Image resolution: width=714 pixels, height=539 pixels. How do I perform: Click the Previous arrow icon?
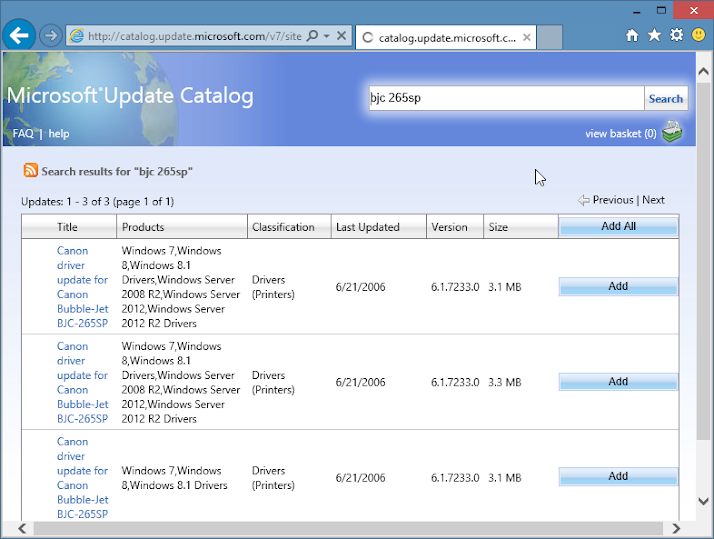[x=583, y=200]
